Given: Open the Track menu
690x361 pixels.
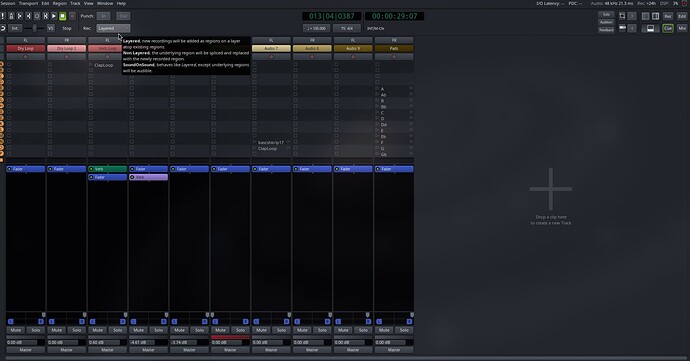Looking at the screenshot, I should point(75,3).
